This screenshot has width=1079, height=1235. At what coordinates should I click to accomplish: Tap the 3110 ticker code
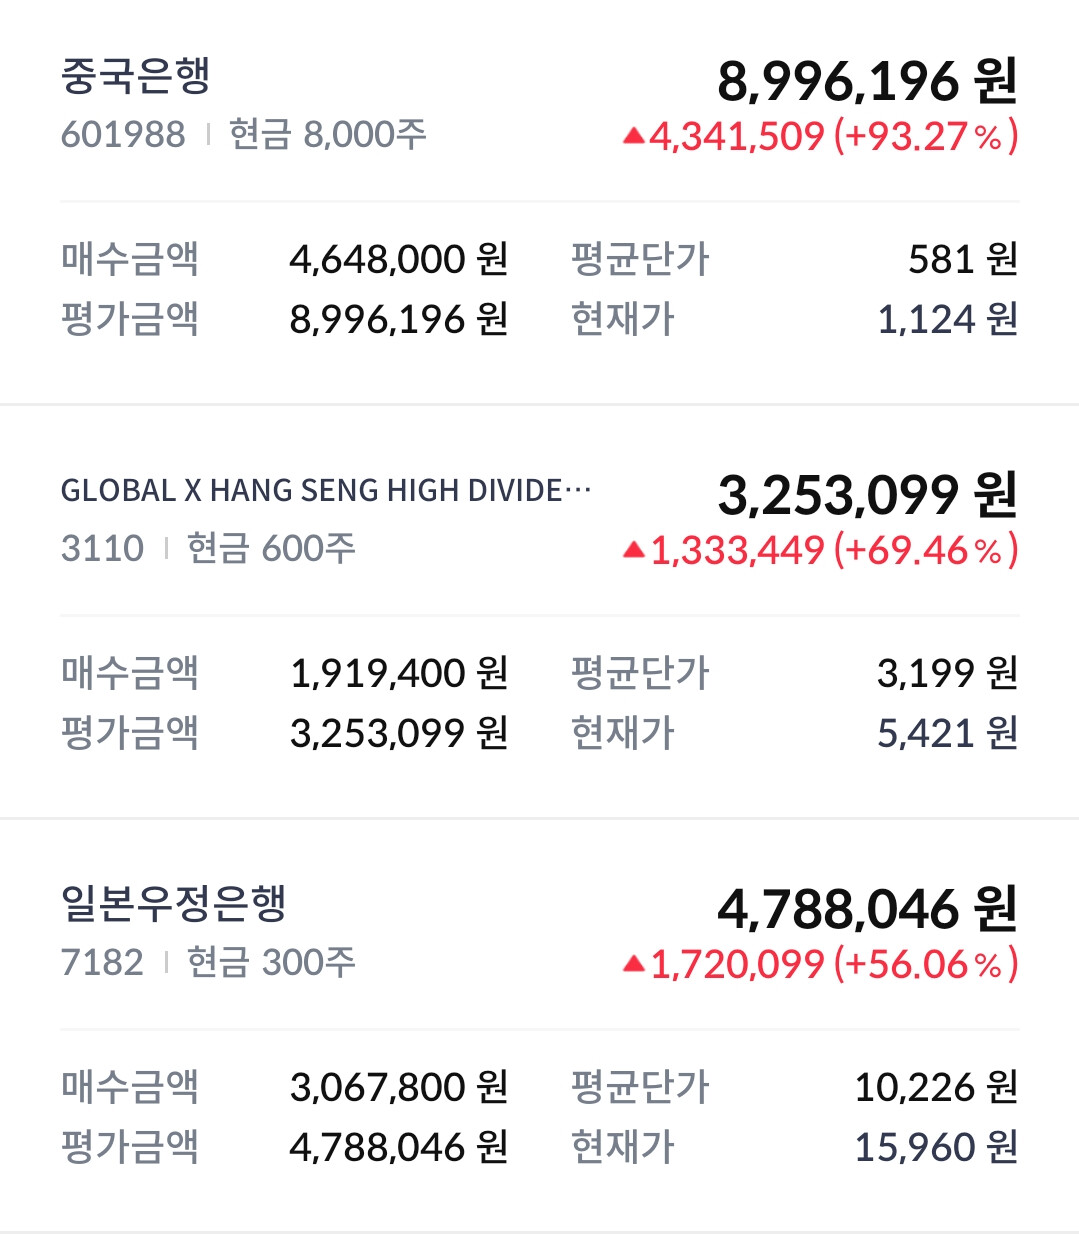[102, 548]
